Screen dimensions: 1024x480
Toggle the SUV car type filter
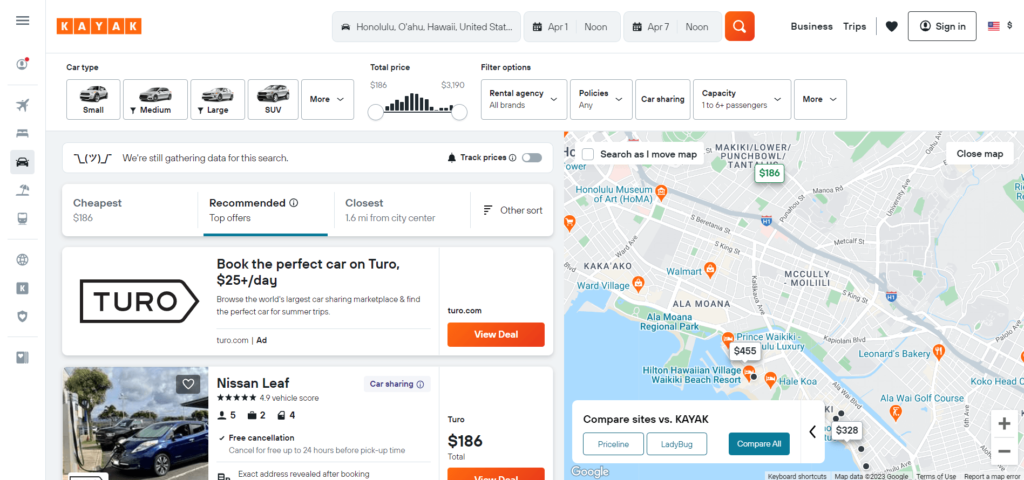[x=273, y=99]
